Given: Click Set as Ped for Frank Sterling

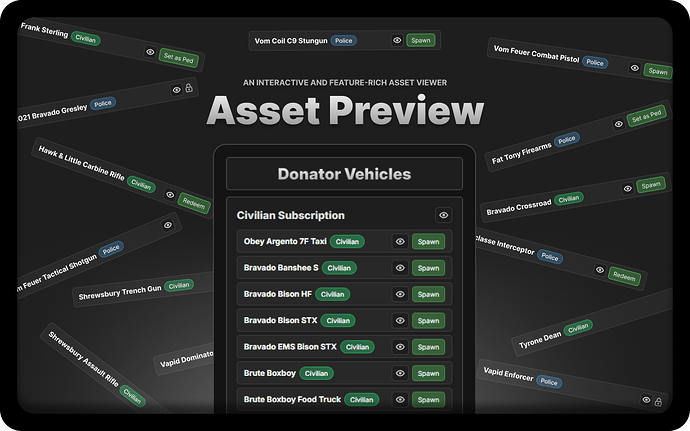Looking at the screenshot, I should pos(178,58).
